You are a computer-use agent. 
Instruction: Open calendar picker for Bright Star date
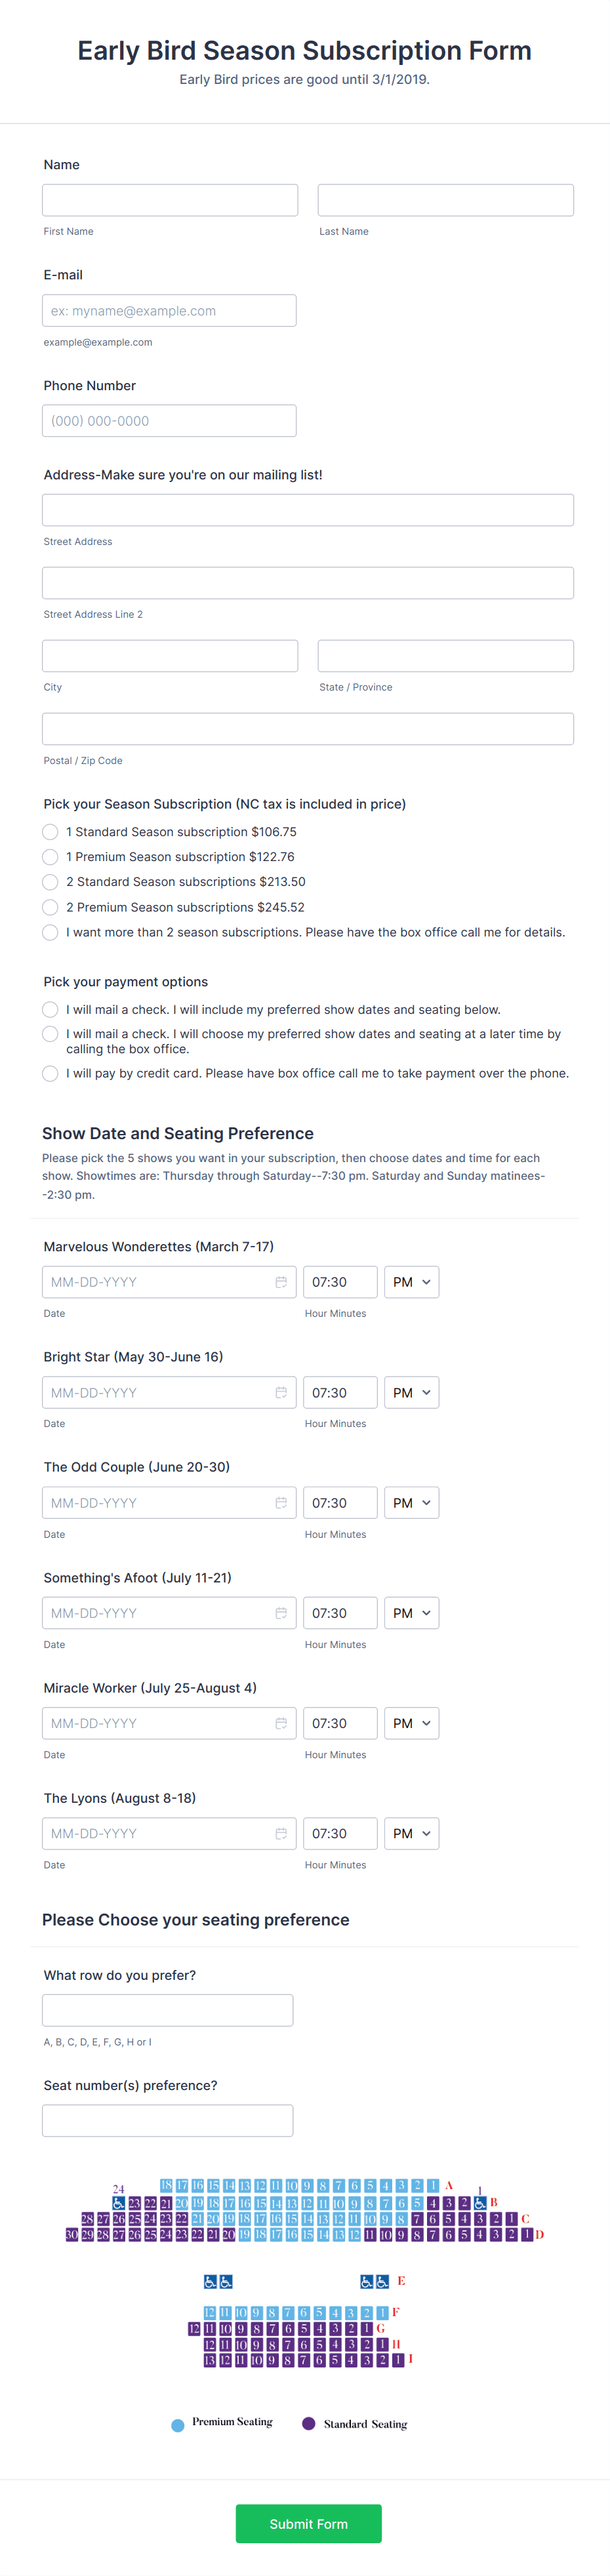(x=281, y=1392)
